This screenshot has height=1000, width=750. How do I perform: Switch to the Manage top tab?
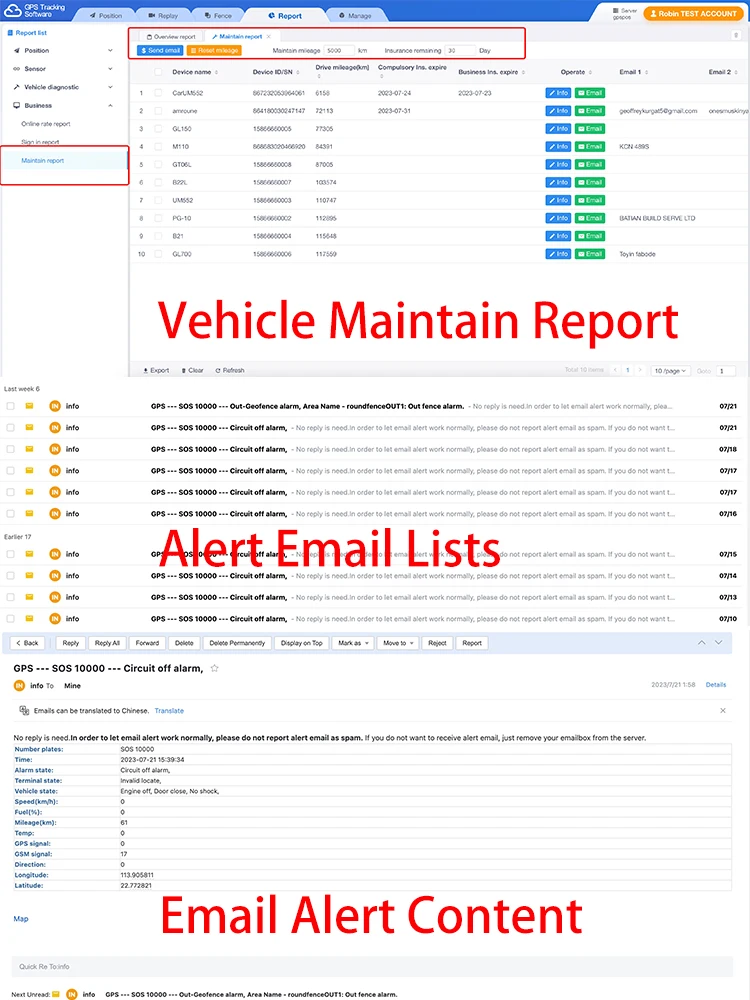tap(355, 15)
